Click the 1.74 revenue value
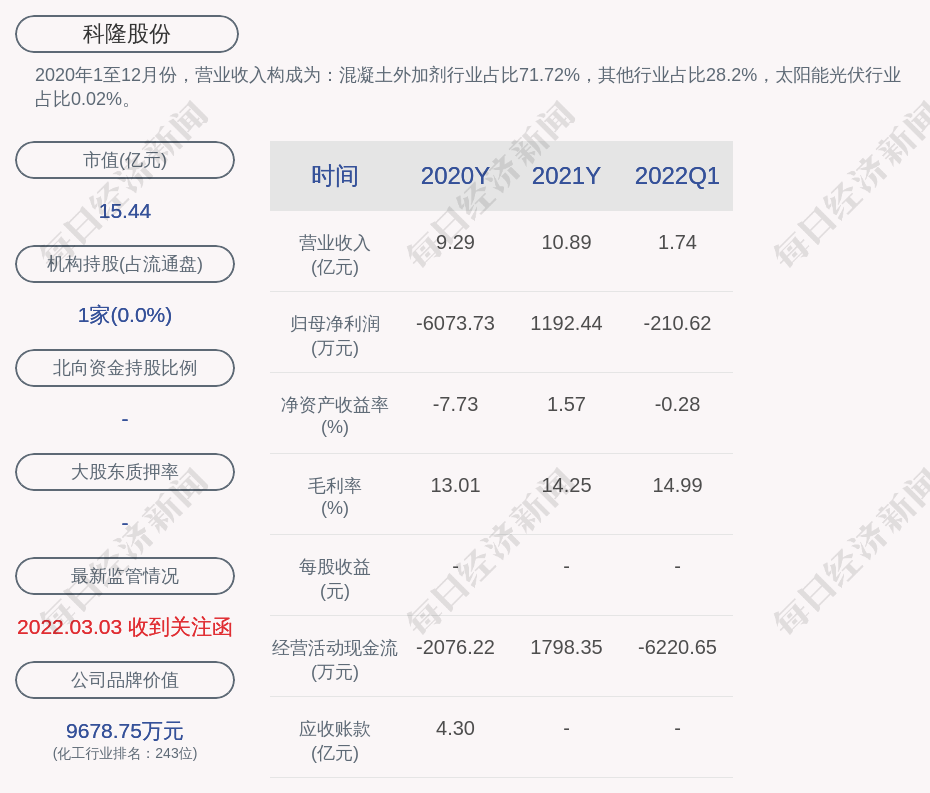Viewport: 930px width, 793px height. (x=677, y=242)
